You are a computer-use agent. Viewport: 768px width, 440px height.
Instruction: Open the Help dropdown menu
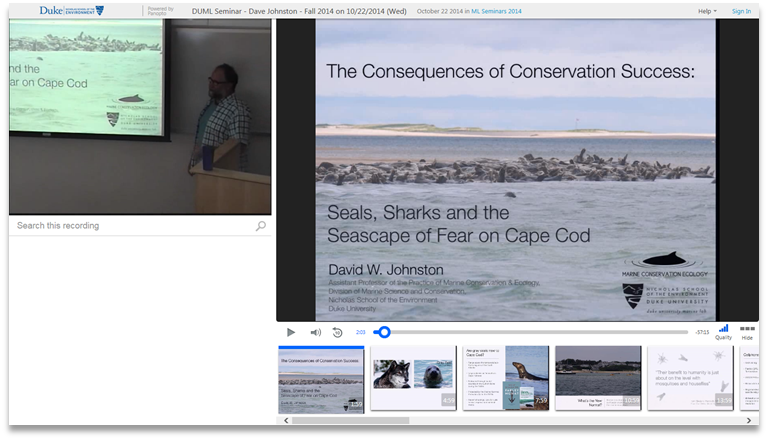707,11
